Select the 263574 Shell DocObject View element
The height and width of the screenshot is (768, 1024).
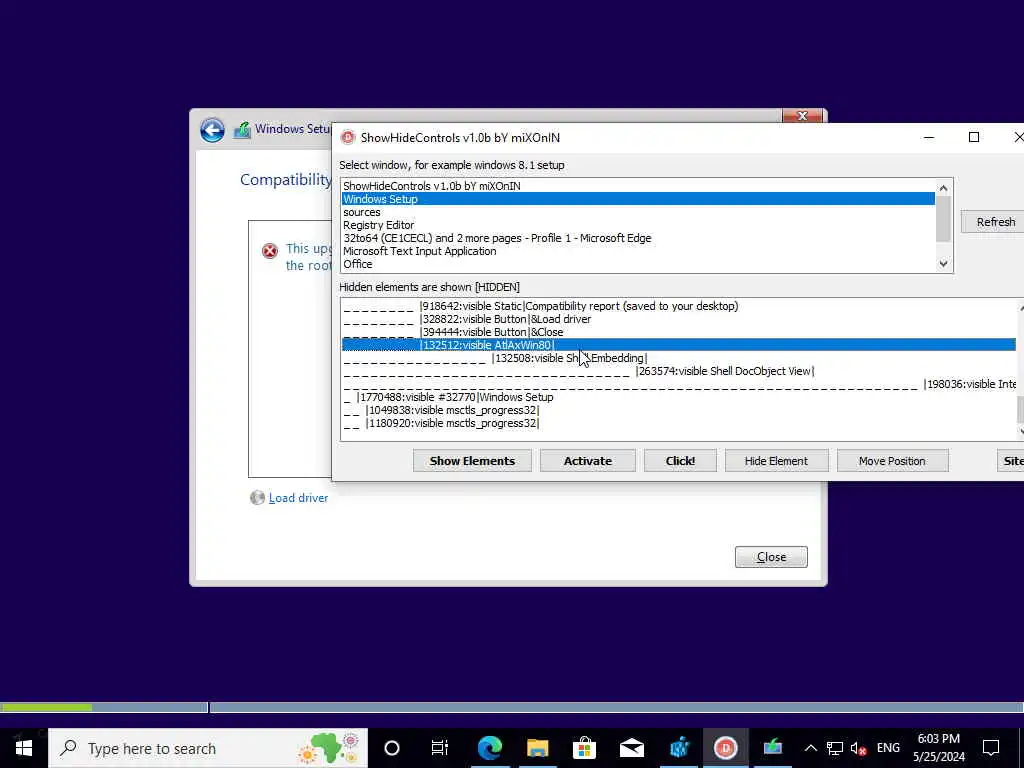pyautogui.click(x=679, y=371)
